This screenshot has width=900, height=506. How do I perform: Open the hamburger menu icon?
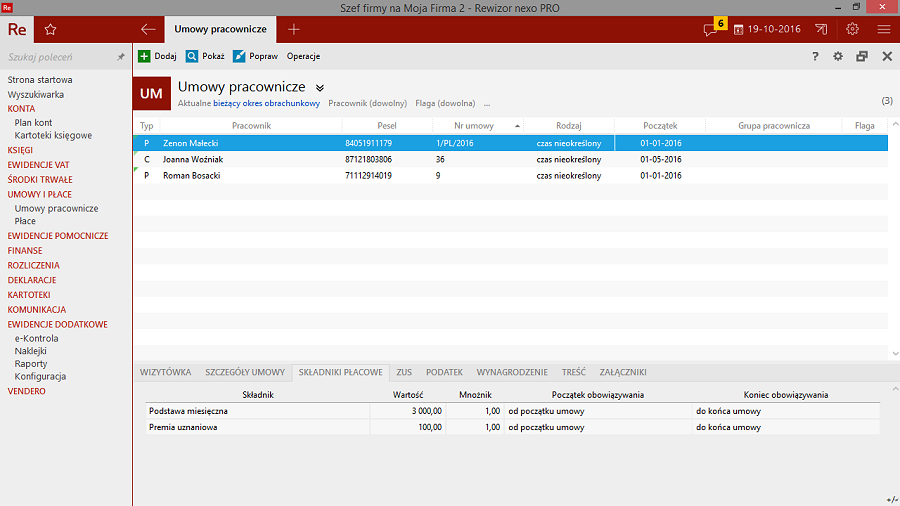click(883, 30)
